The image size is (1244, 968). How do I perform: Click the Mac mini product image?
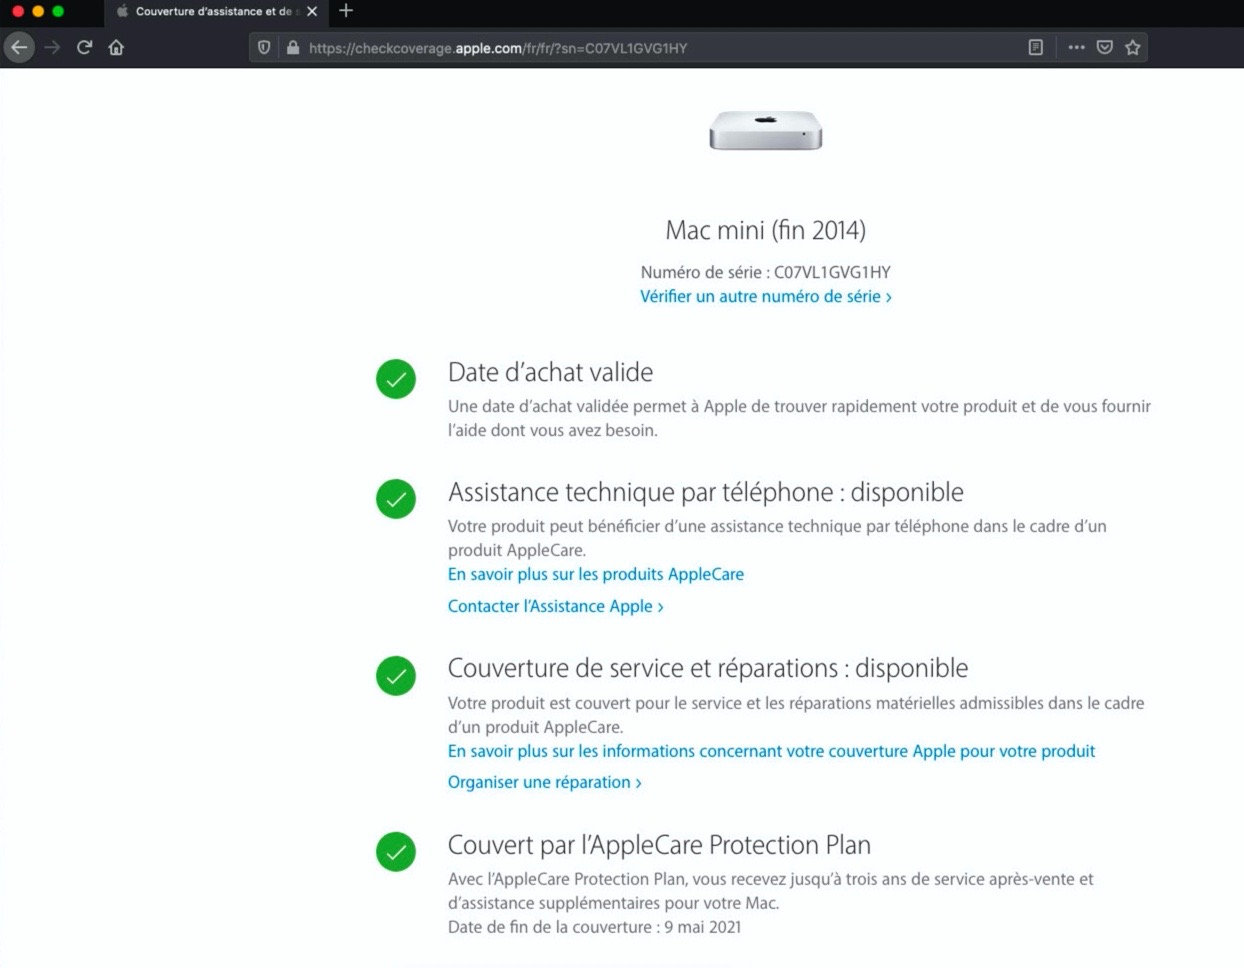point(766,131)
